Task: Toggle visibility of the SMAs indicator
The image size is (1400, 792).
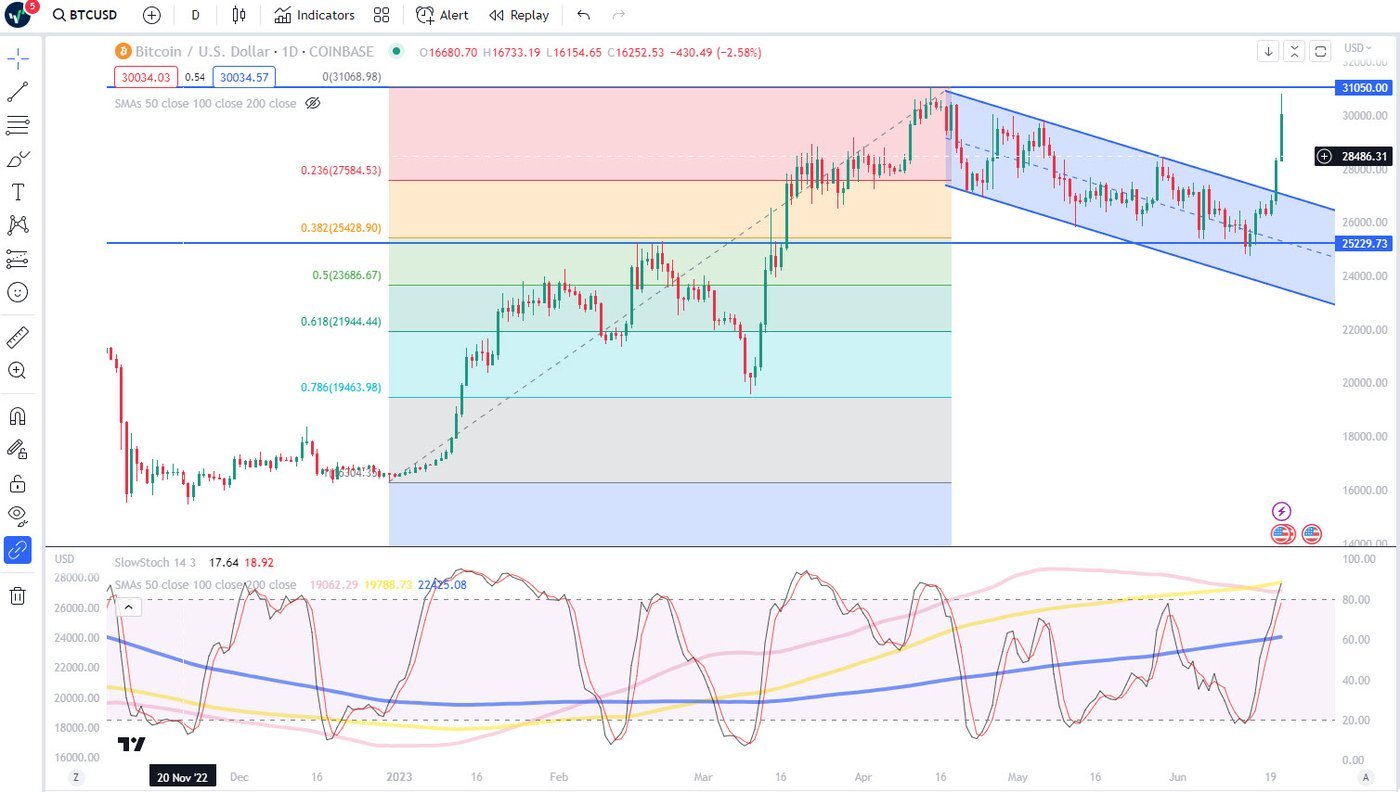Action: [x=312, y=103]
